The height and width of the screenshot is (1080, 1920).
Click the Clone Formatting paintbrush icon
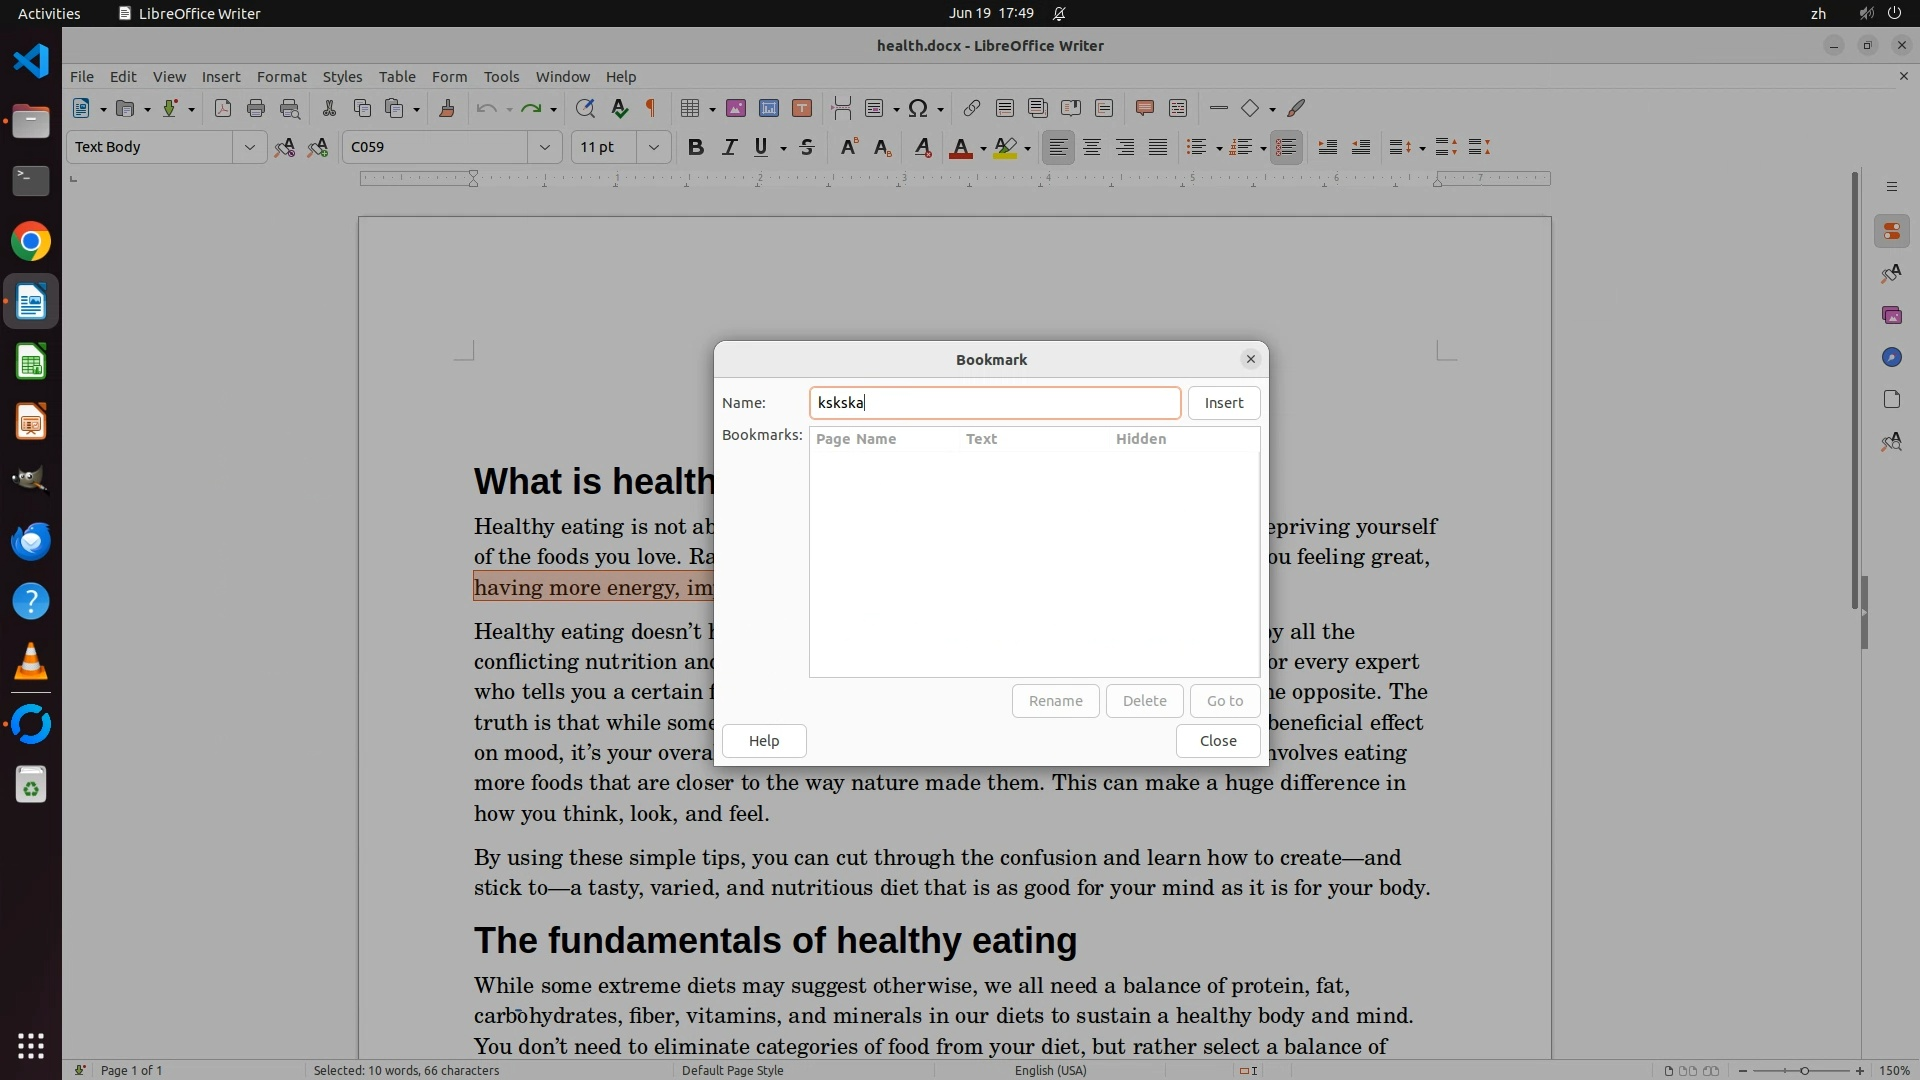pos(447,108)
